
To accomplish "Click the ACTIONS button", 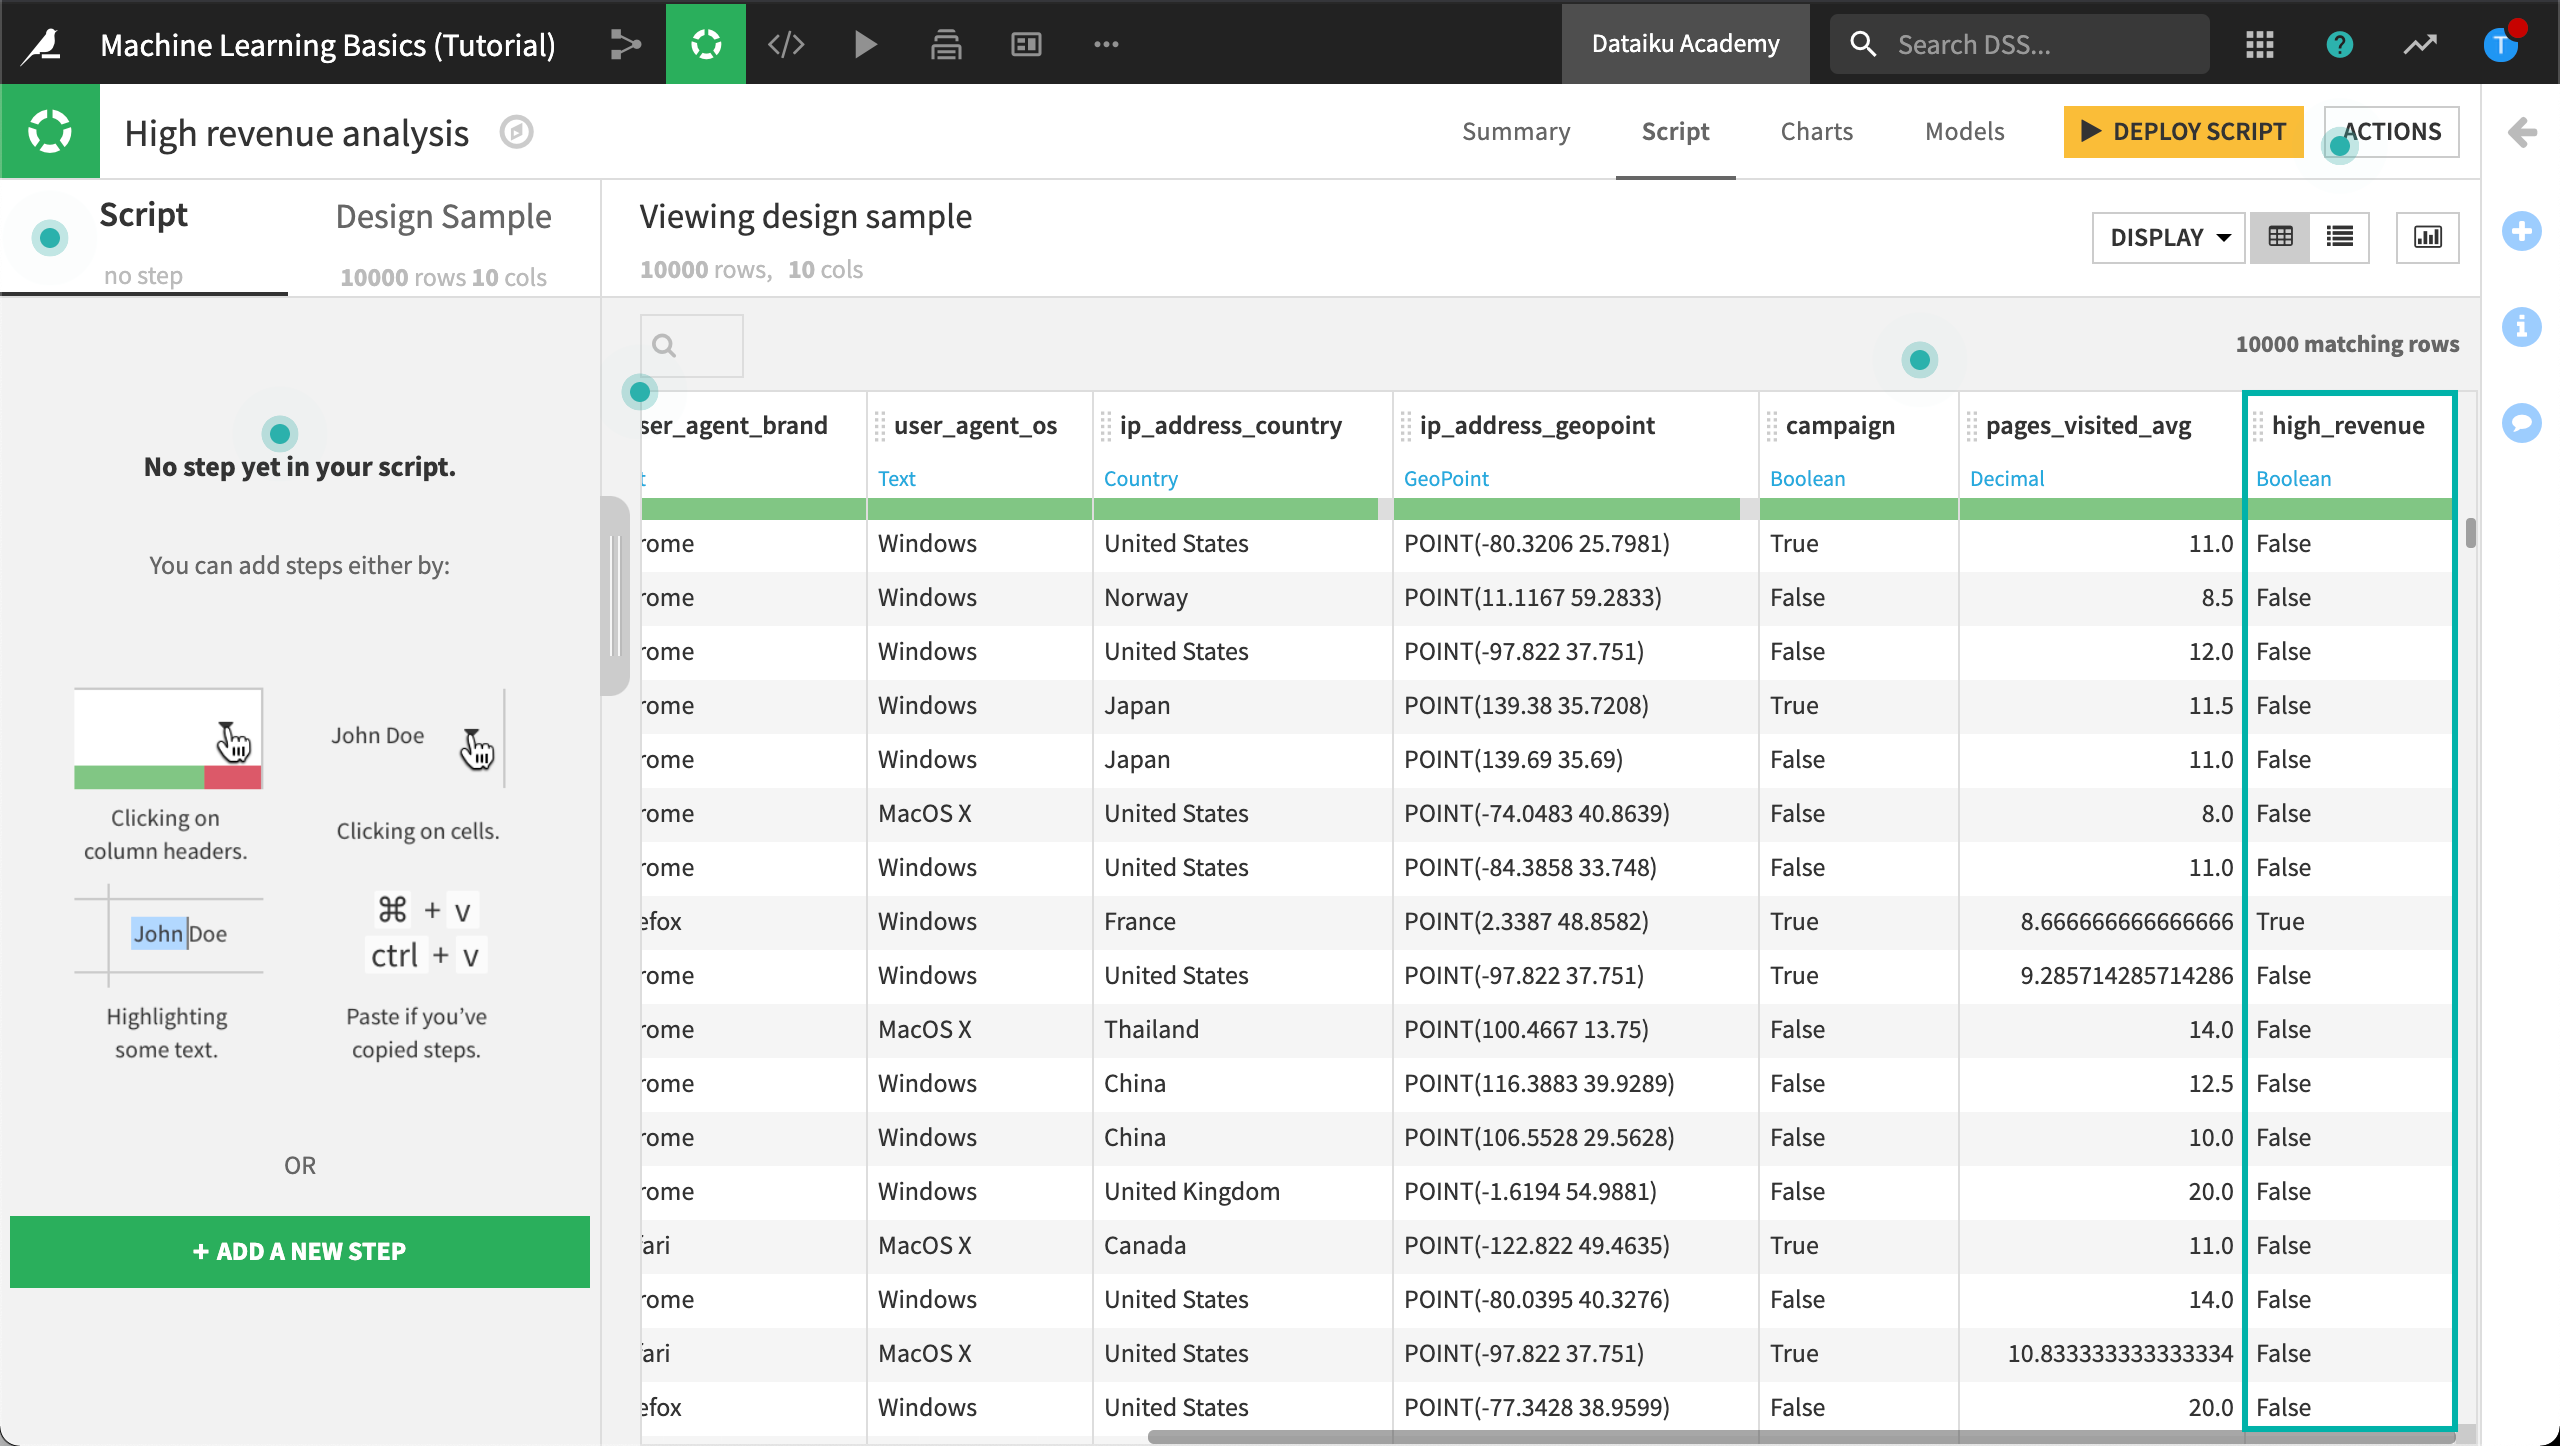I will 2392,132.
